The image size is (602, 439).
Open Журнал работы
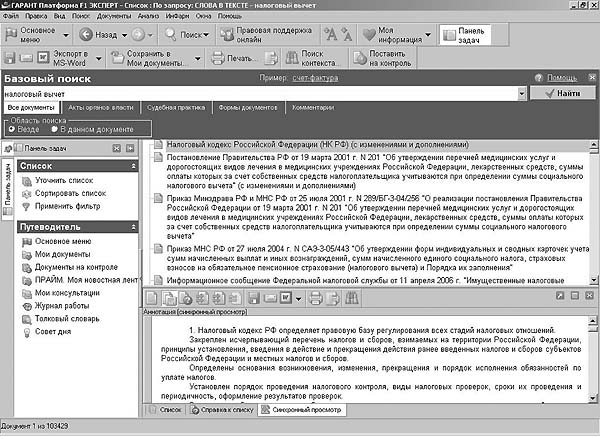[x=62, y=306]
